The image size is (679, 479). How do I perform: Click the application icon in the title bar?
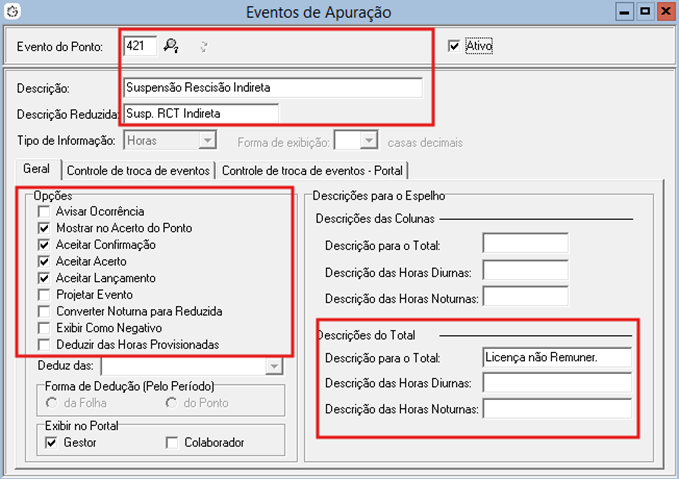tap(12, 12)
